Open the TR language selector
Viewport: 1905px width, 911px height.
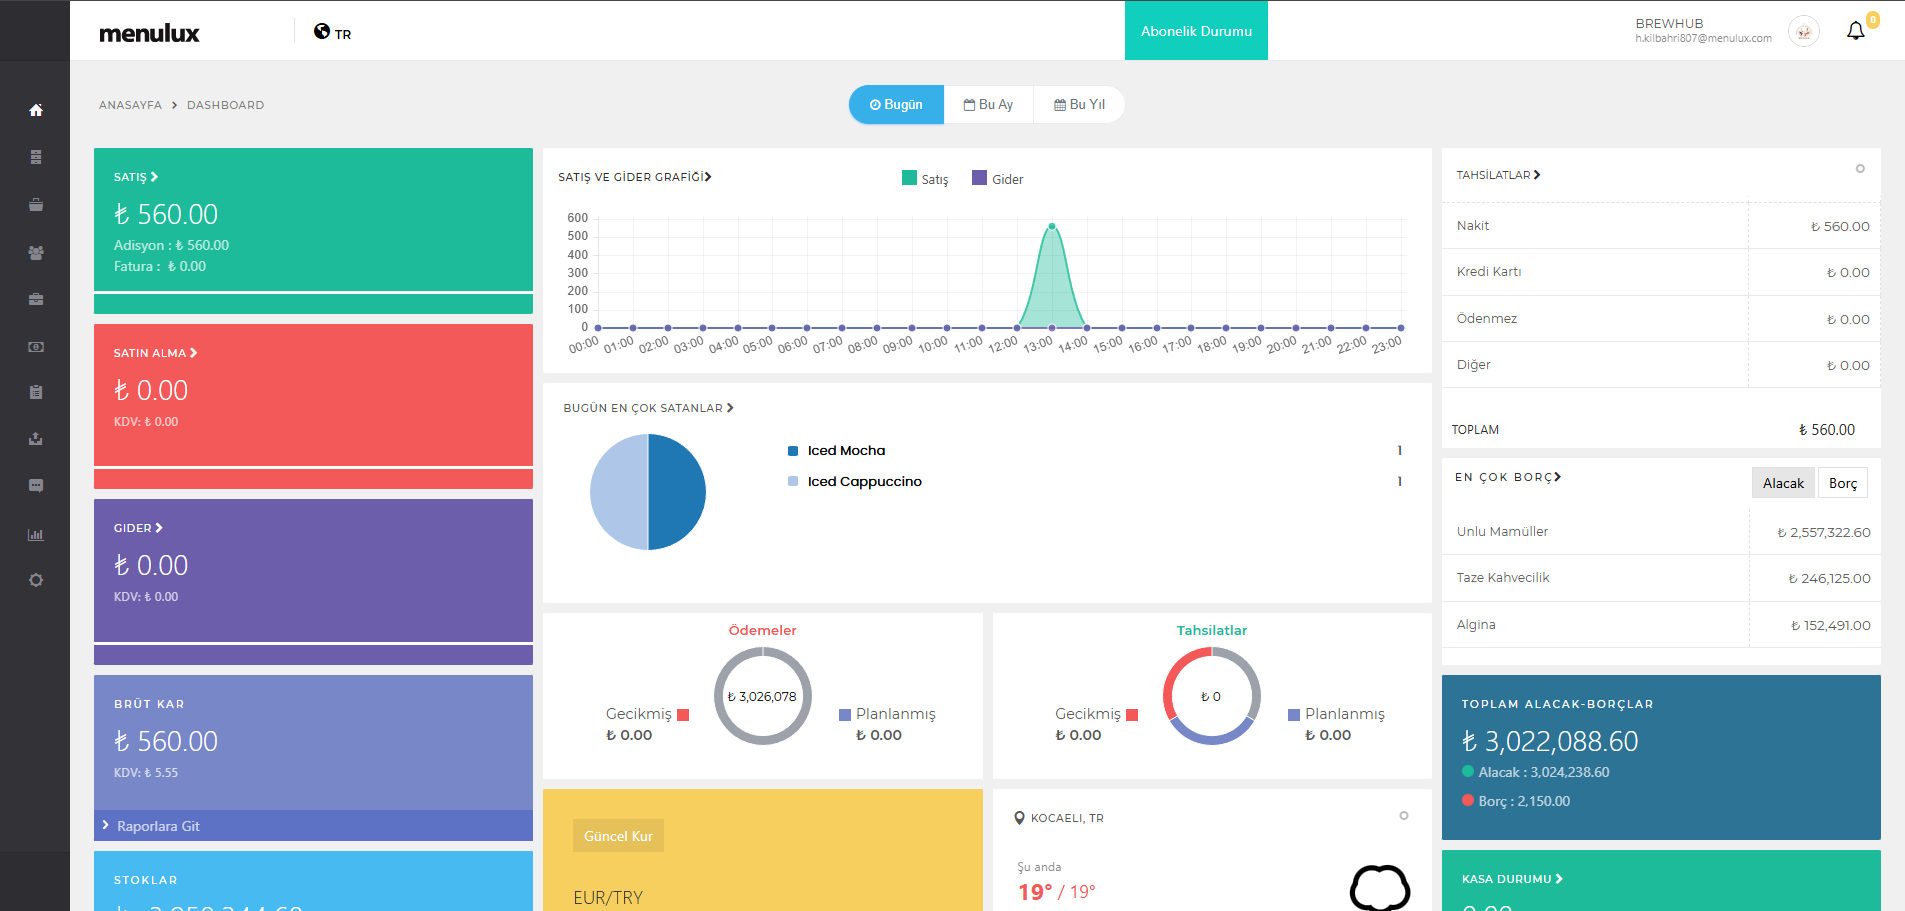click(x=332, y=32)
